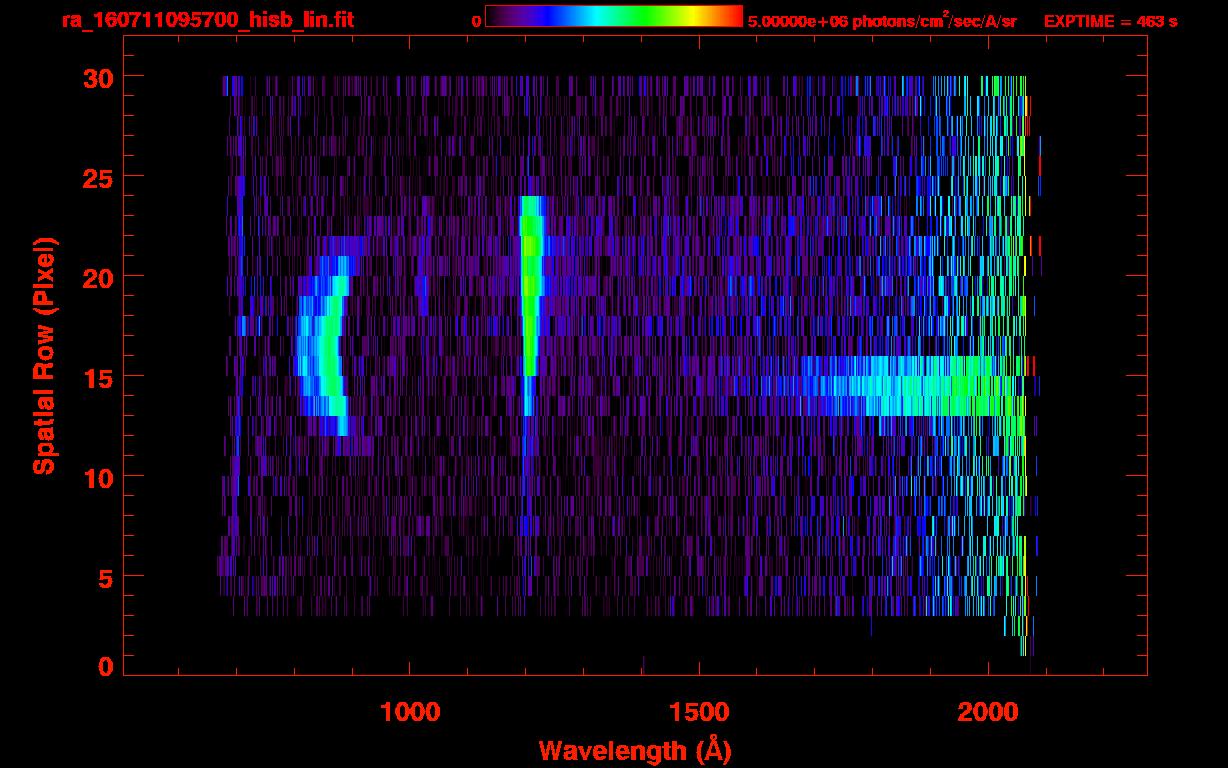Click the 5.00000e+06 photons color scale label

tap(882, 21)
